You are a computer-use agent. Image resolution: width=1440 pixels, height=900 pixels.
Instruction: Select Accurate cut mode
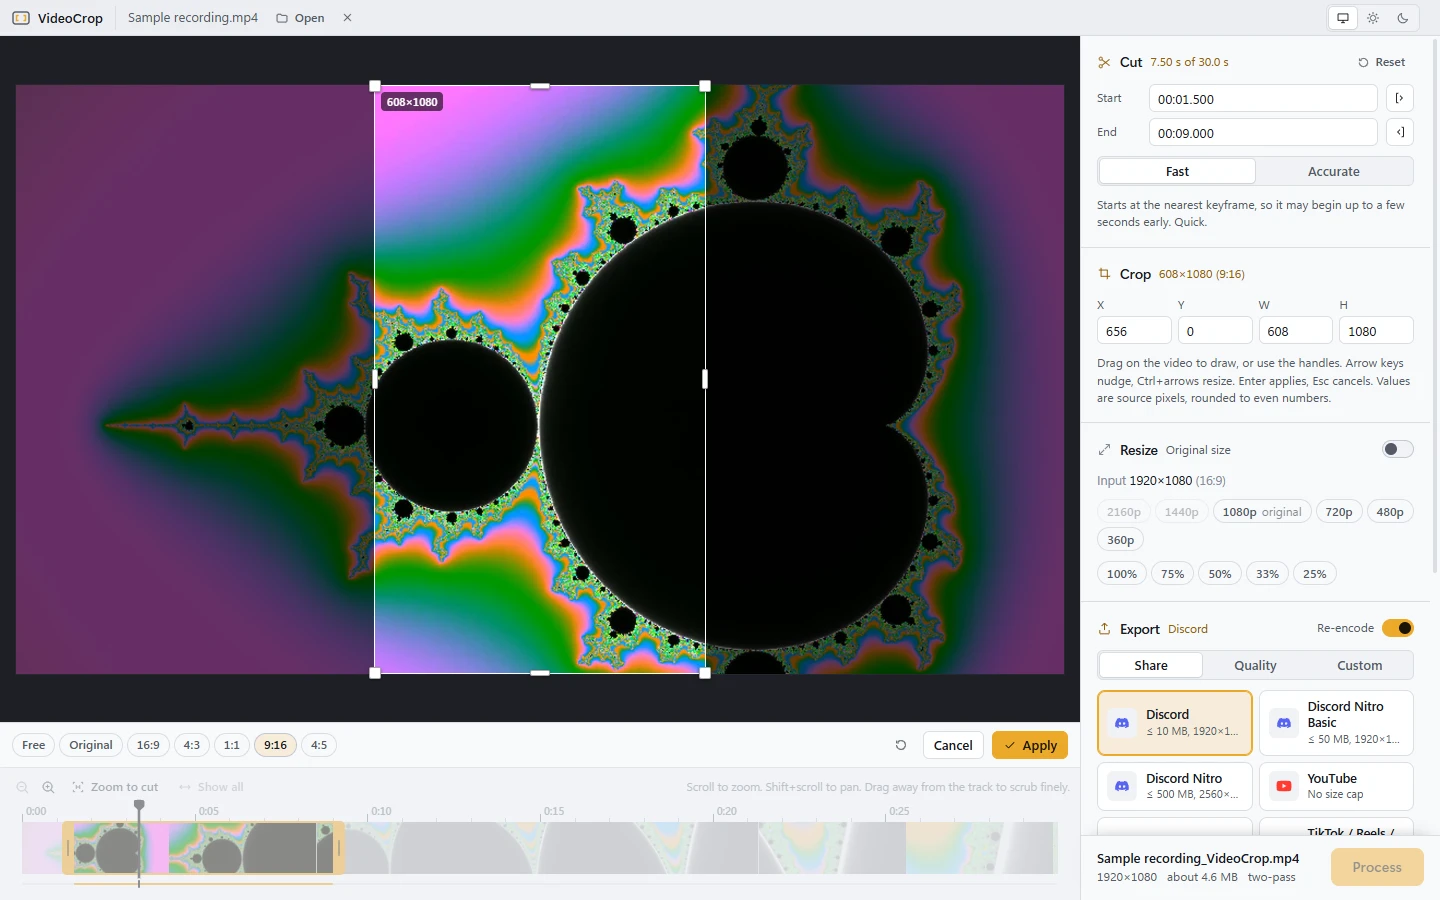coord(1333,171)
